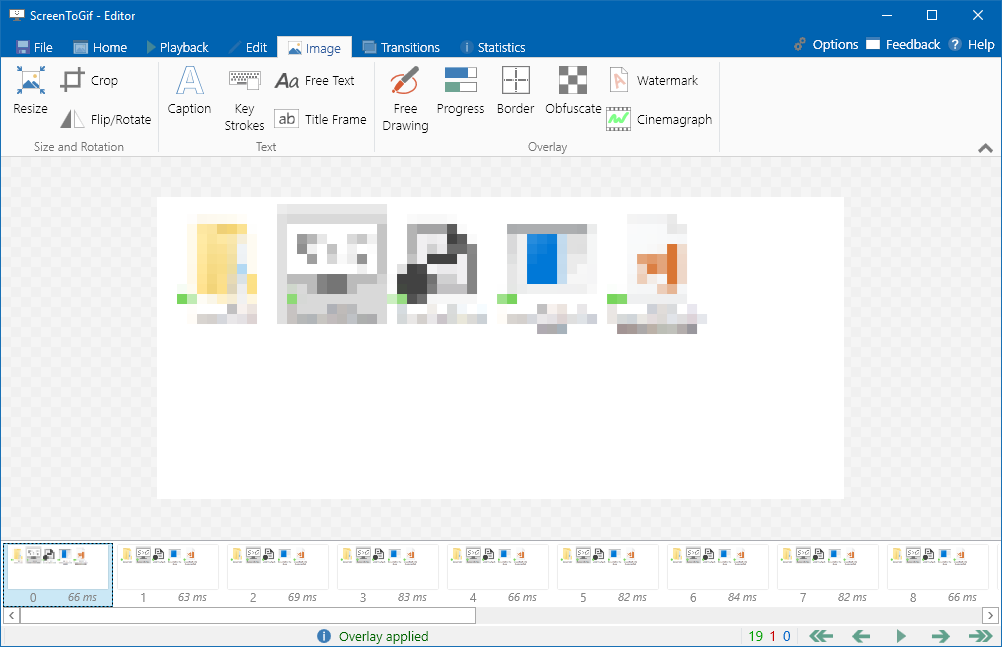Image resolution: width=1002 pixels, height=647 pixels.
Task: Open the Statistics tab
Action: pyautogui.click(x=493, y=47)
